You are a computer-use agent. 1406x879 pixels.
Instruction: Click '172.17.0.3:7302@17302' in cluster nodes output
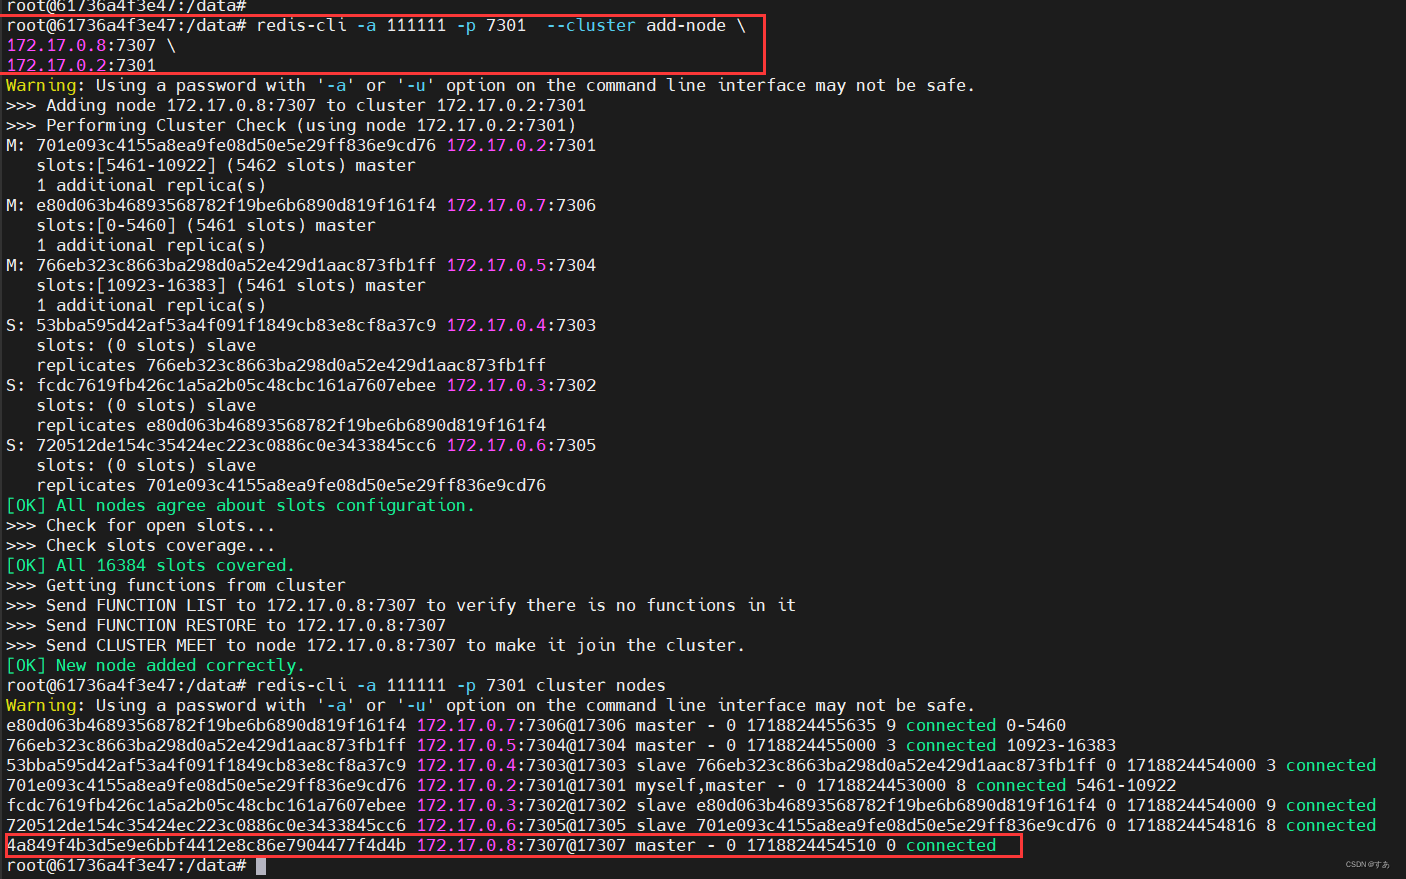coord(521,806)
